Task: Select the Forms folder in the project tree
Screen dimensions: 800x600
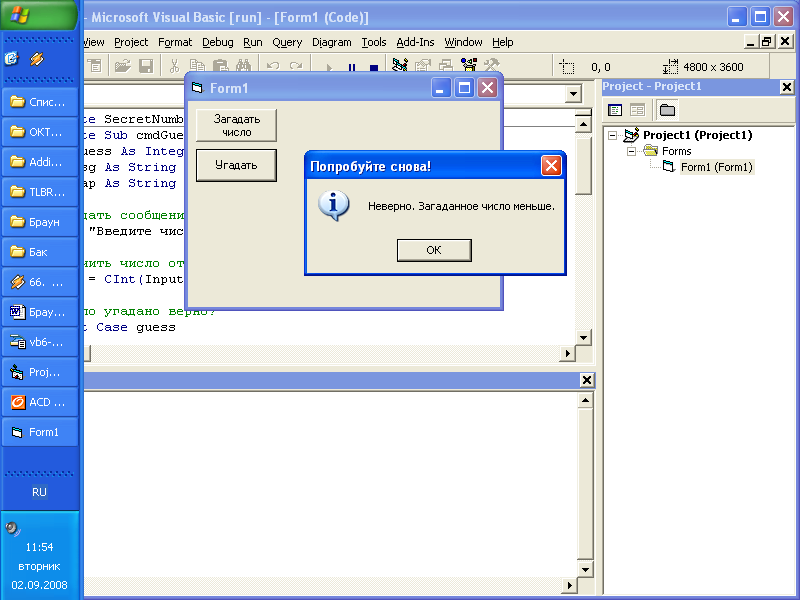Action: pyautogui.click(x=677, y=151)
